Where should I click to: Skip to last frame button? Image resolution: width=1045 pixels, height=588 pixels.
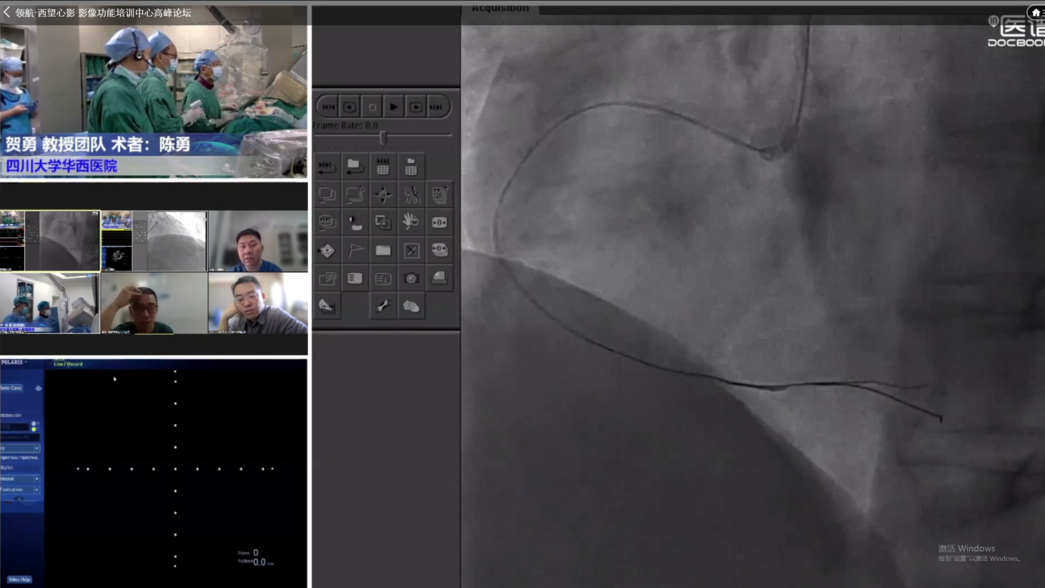tap(437, 107)
